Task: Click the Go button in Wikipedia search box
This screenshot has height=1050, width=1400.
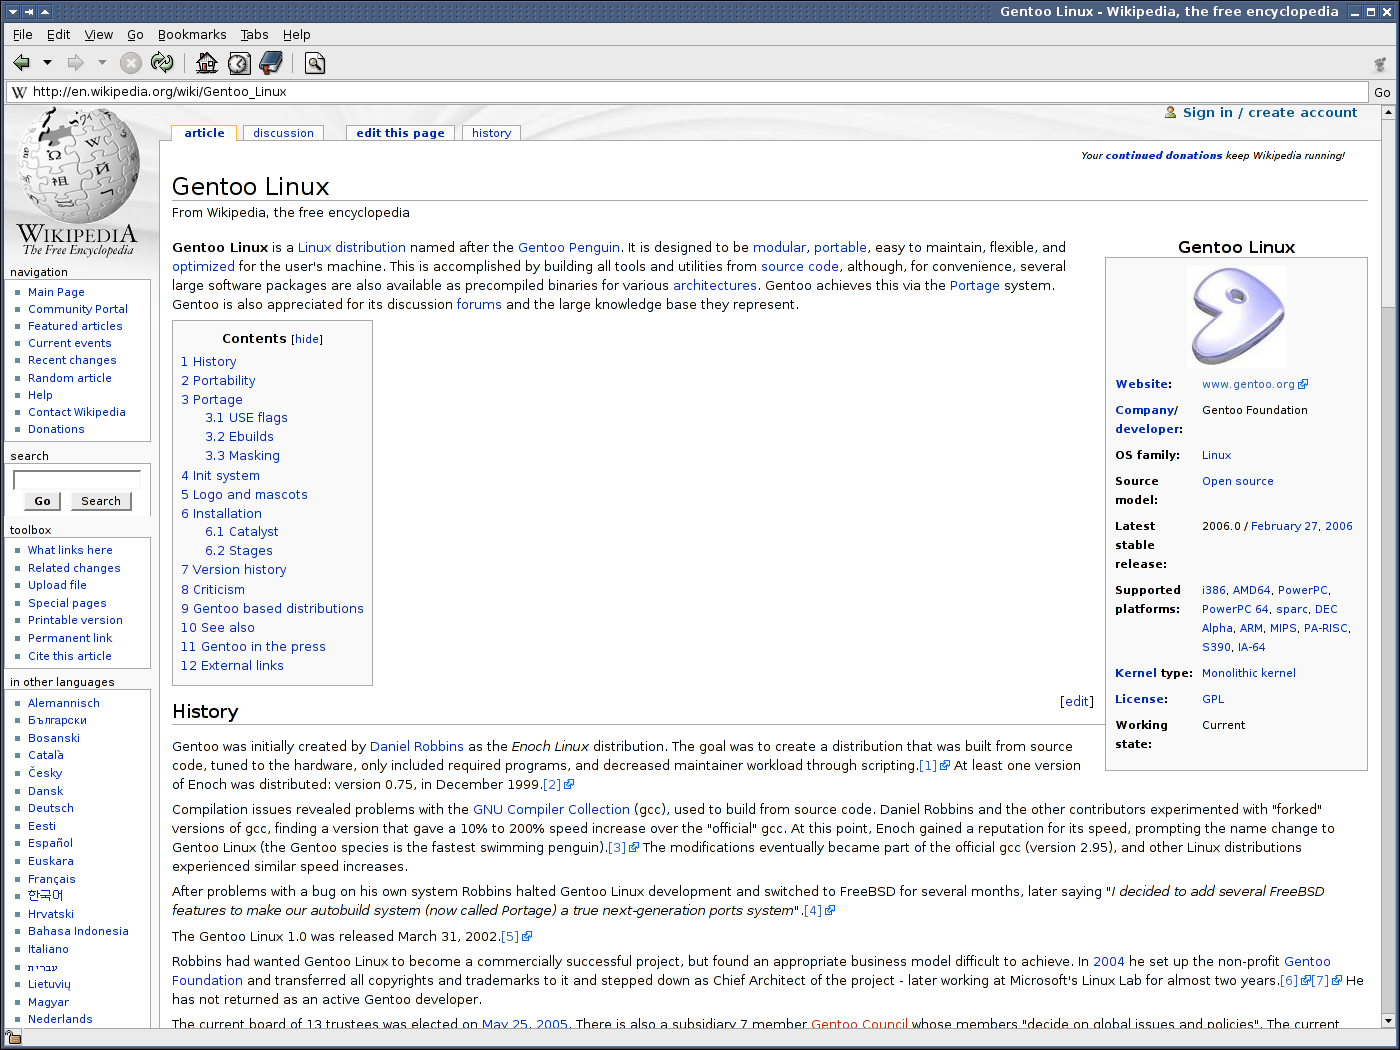Action: pyautogui.click(x=42, y=501)
